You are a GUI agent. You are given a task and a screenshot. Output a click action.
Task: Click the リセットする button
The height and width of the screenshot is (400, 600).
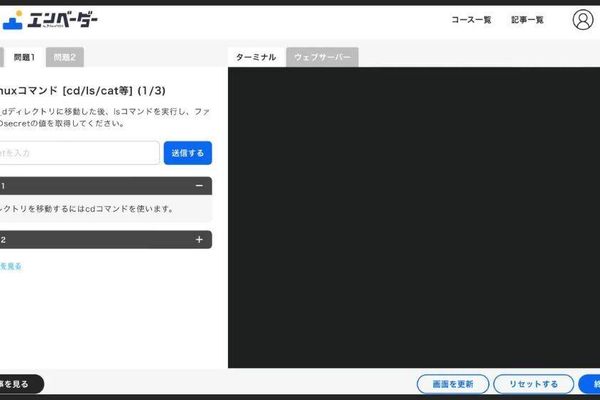[x=533, y=384]
